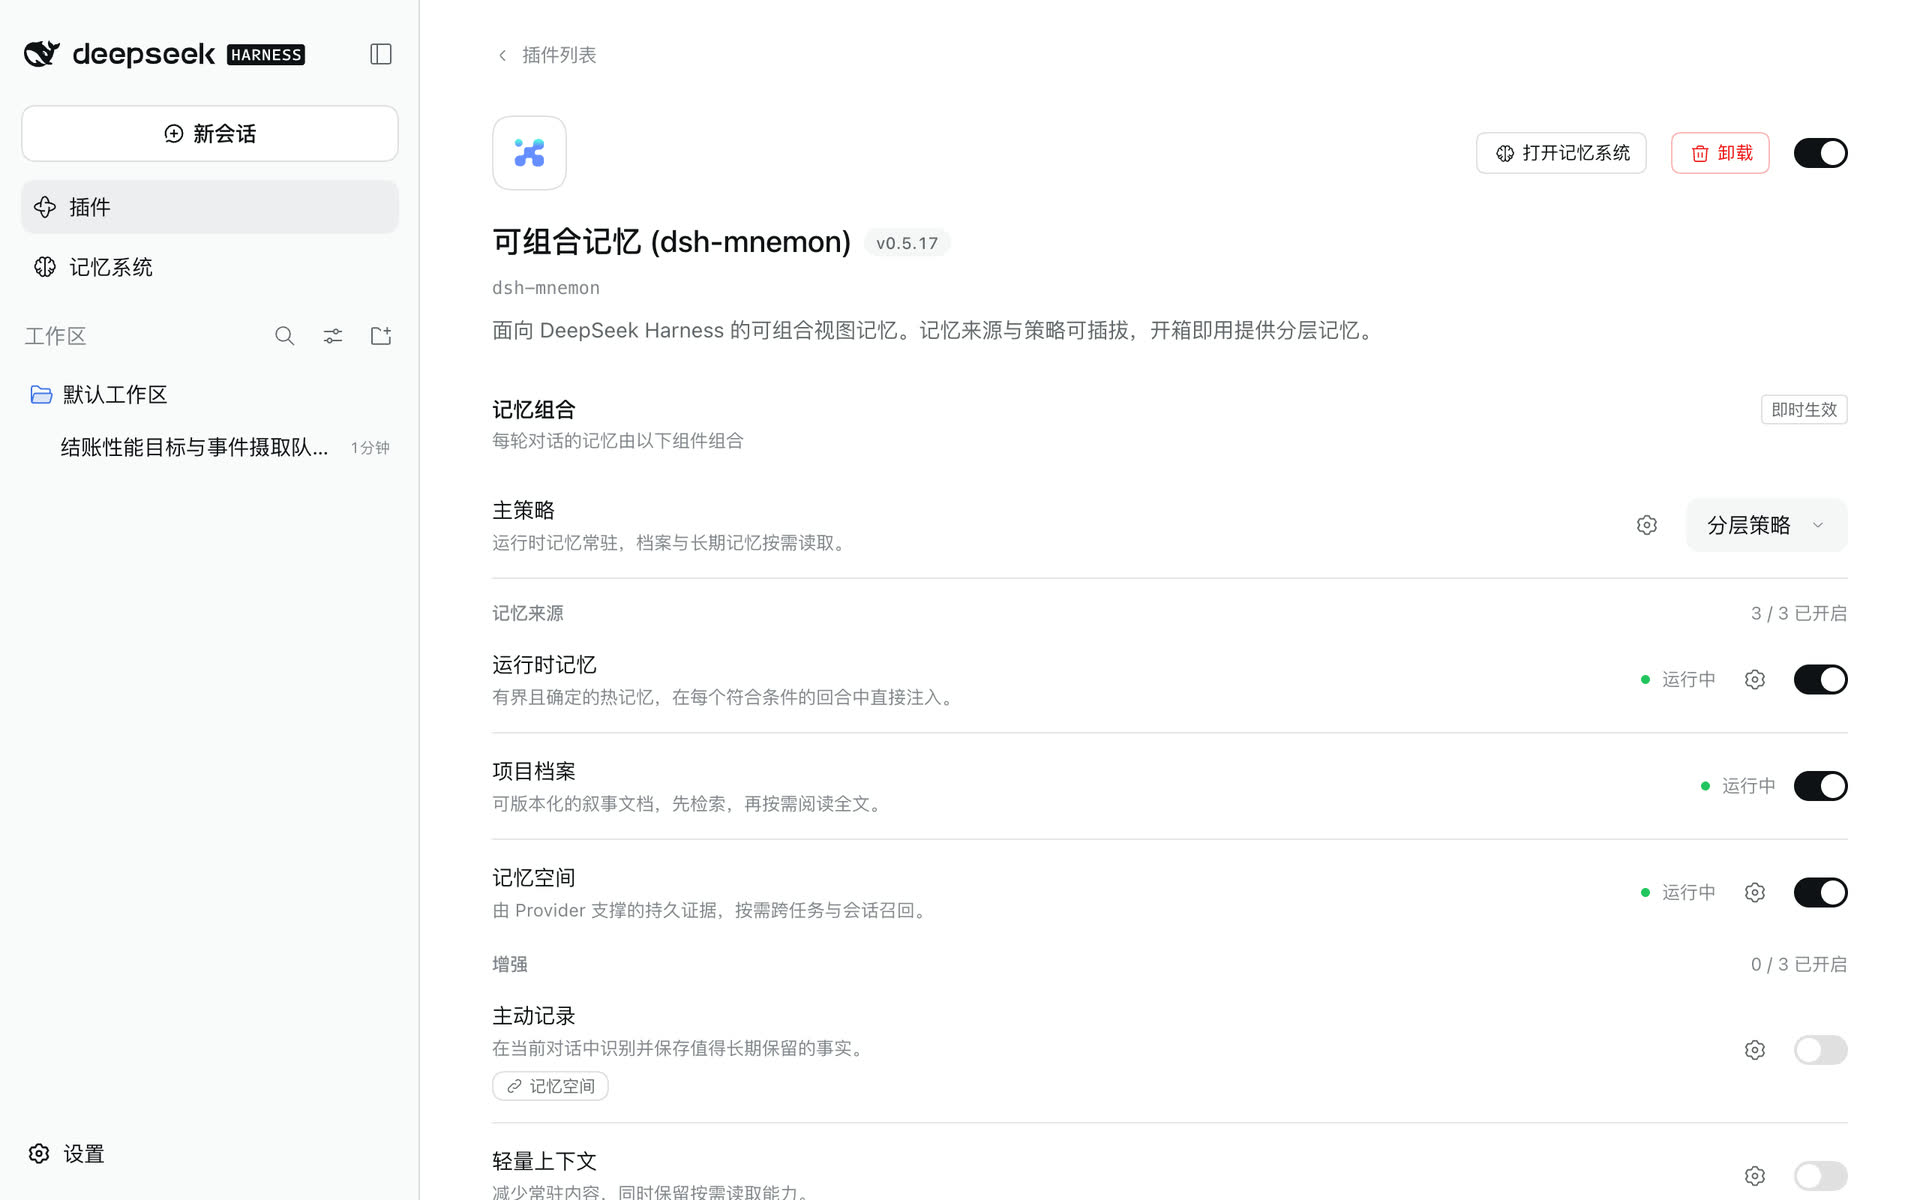Open 主动记录 settings gear

1755,1050
